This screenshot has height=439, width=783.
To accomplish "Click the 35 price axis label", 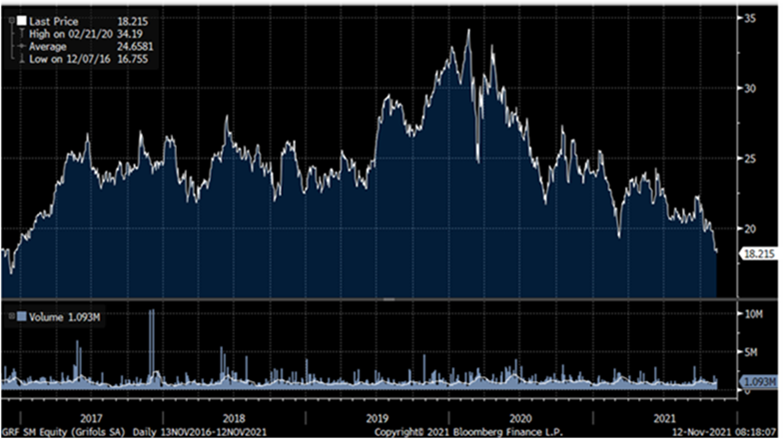I will (x=746, y=18).
